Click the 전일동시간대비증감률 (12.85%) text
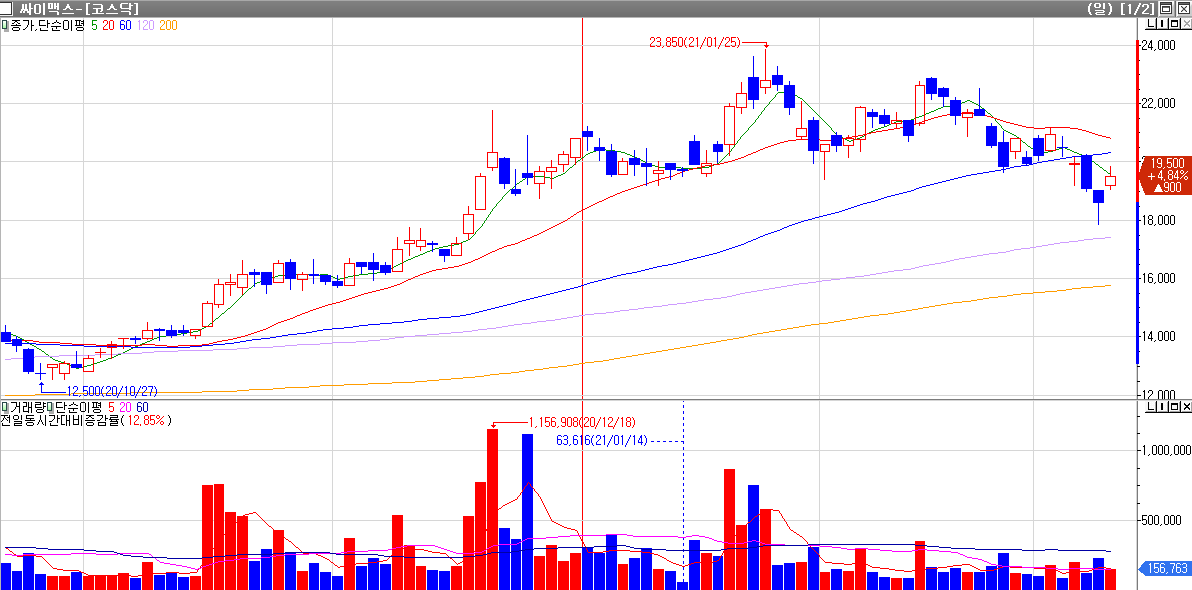The width and height of the screenshot is (1192, 590). [x=86, y=420]
